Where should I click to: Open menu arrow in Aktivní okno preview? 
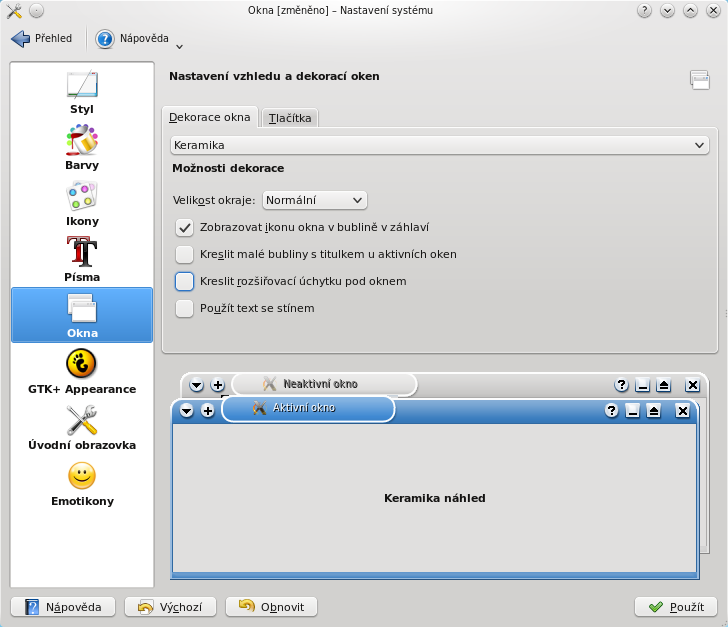pyautogui.click(x=186, y=411)
